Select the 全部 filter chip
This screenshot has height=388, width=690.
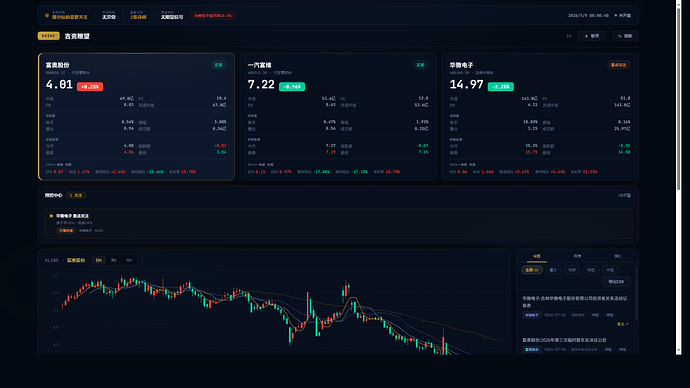[x=532, y=270]
